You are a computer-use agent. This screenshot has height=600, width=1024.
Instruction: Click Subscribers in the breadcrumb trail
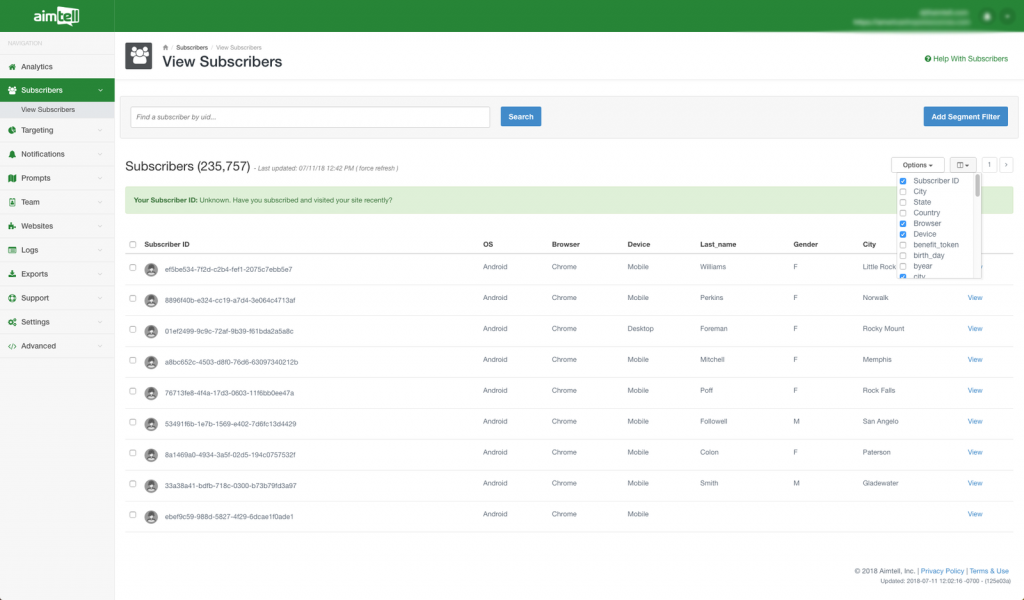coord(191,46)
